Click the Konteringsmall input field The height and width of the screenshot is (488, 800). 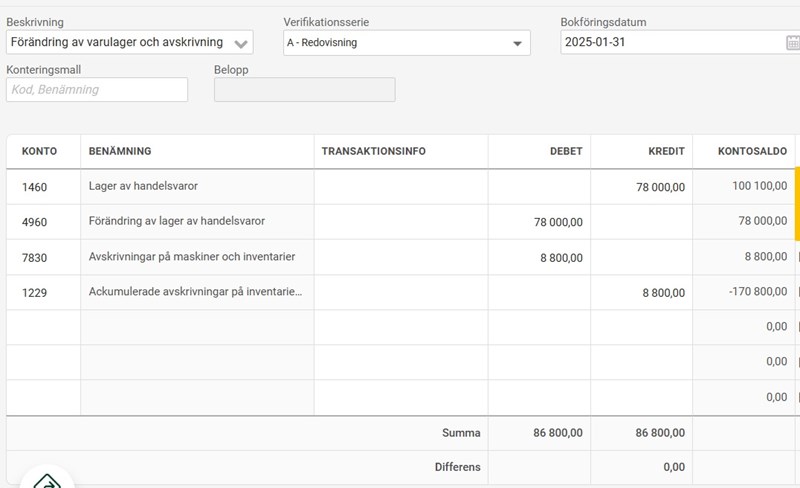point(97,89)
